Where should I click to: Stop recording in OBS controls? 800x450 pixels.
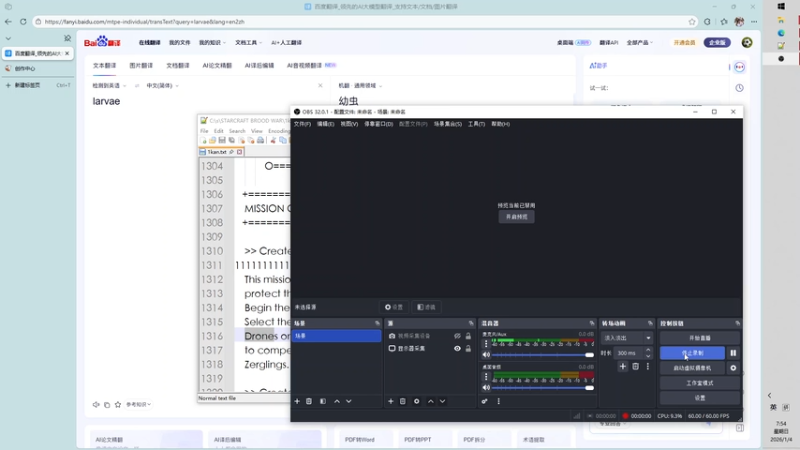pyautogui.click(x=692, y=353)
